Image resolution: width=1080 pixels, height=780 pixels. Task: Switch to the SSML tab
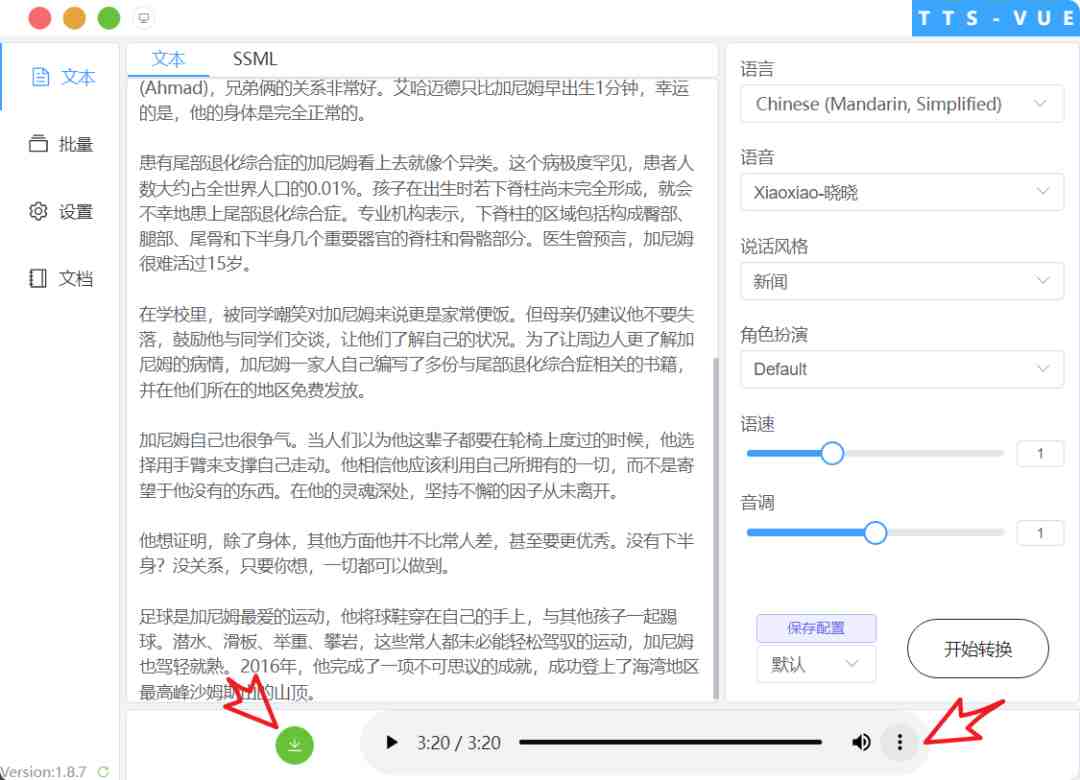point(254,59)
